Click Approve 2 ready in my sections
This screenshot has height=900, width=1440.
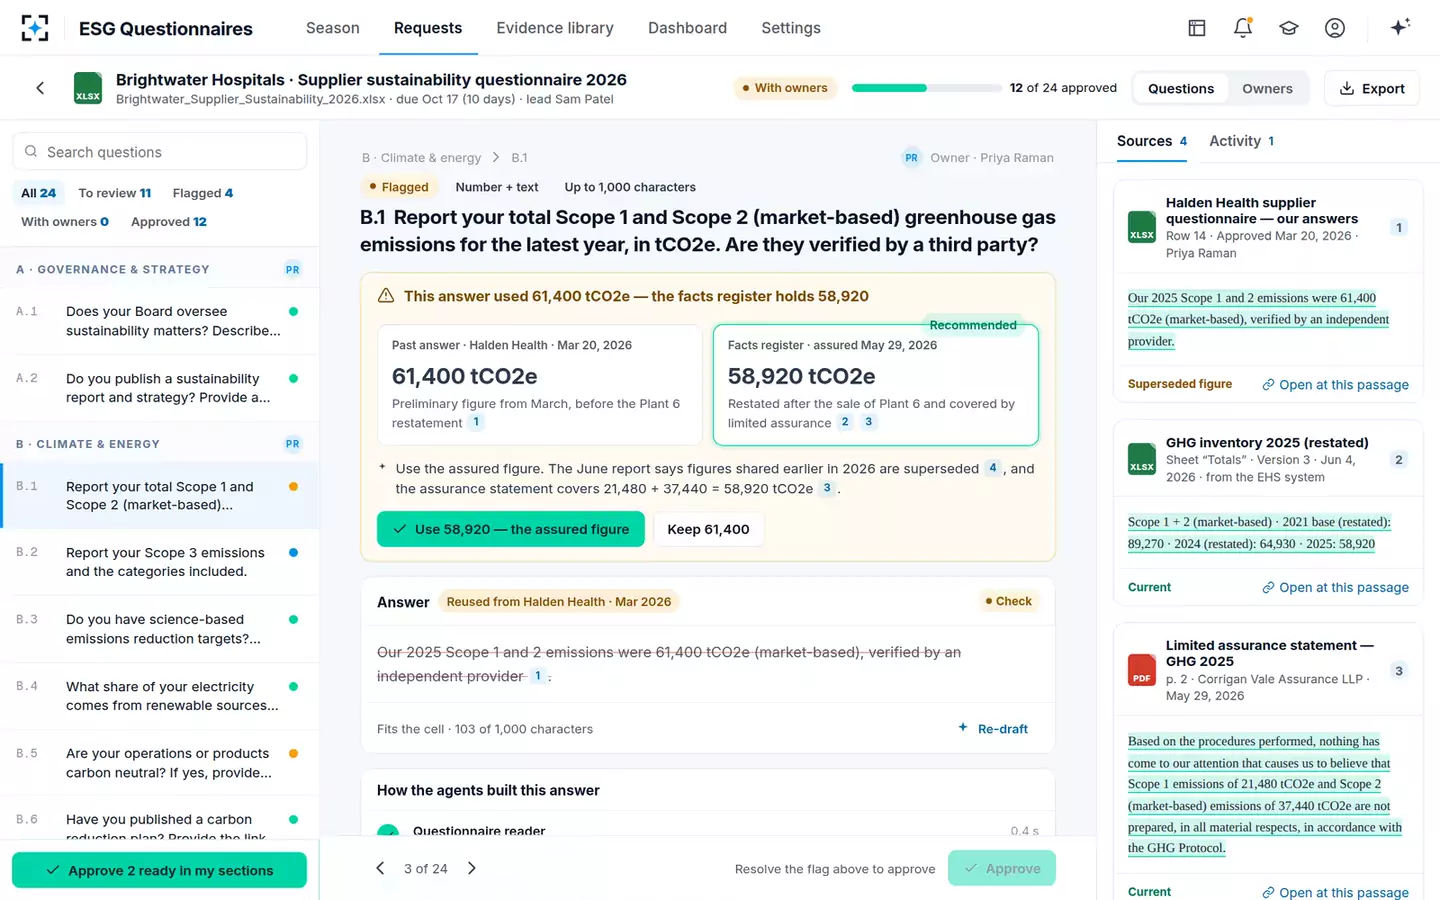[159, 870]
